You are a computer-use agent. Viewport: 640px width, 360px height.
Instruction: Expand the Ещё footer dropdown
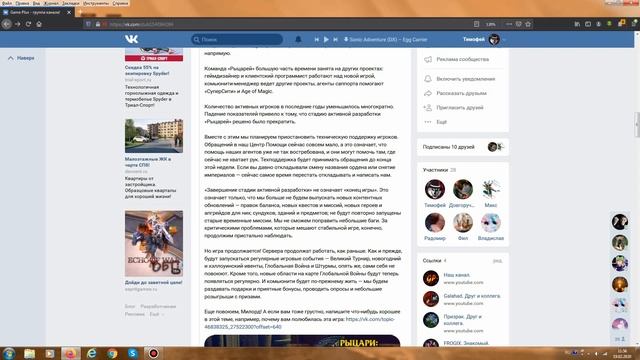[157, 314]
